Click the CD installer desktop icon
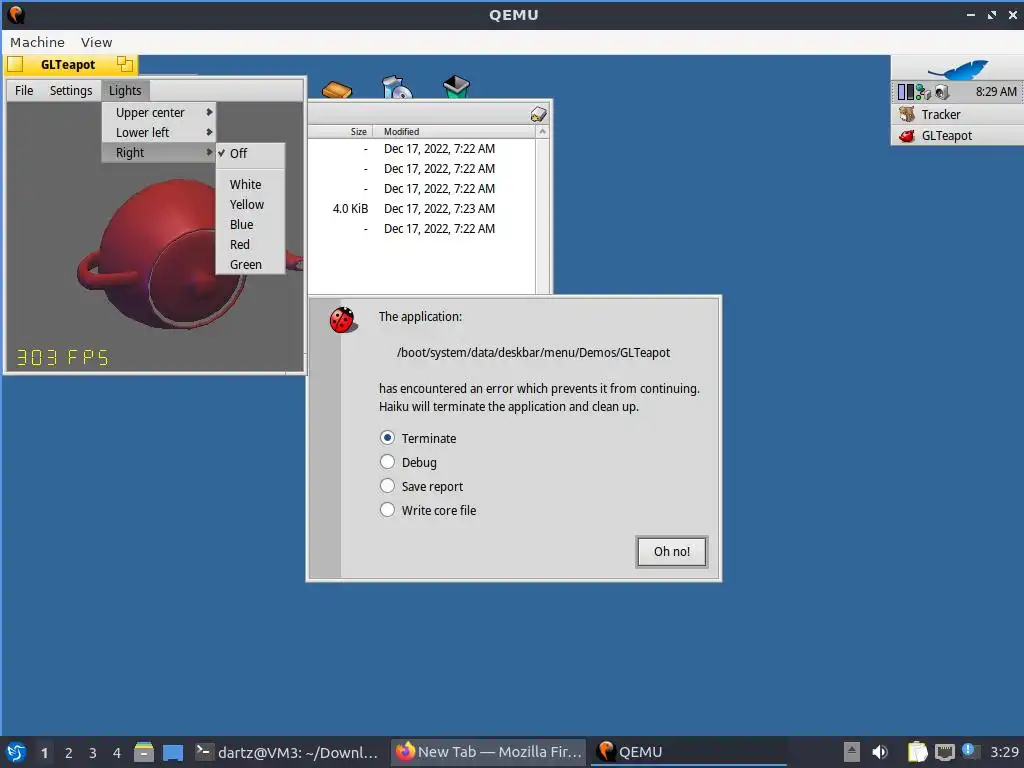This screenshot has height=768, width=1024. (396, 88)
